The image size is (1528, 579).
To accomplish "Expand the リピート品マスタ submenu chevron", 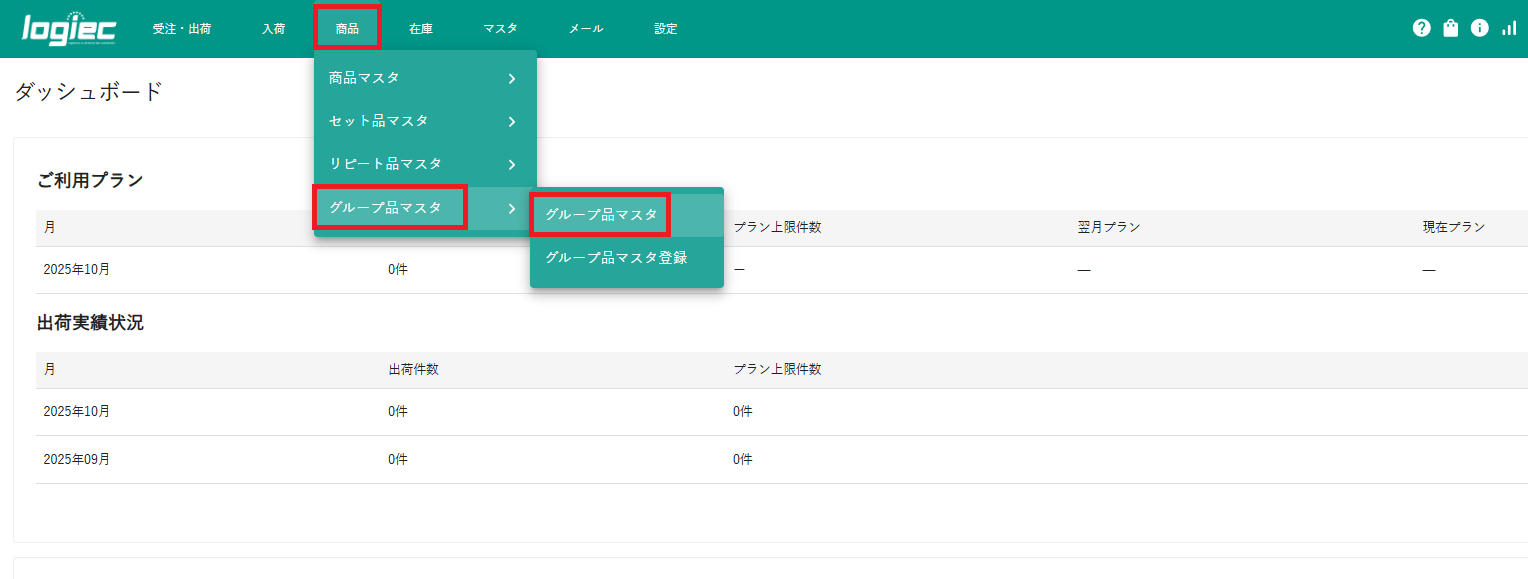I will (511, 164).
